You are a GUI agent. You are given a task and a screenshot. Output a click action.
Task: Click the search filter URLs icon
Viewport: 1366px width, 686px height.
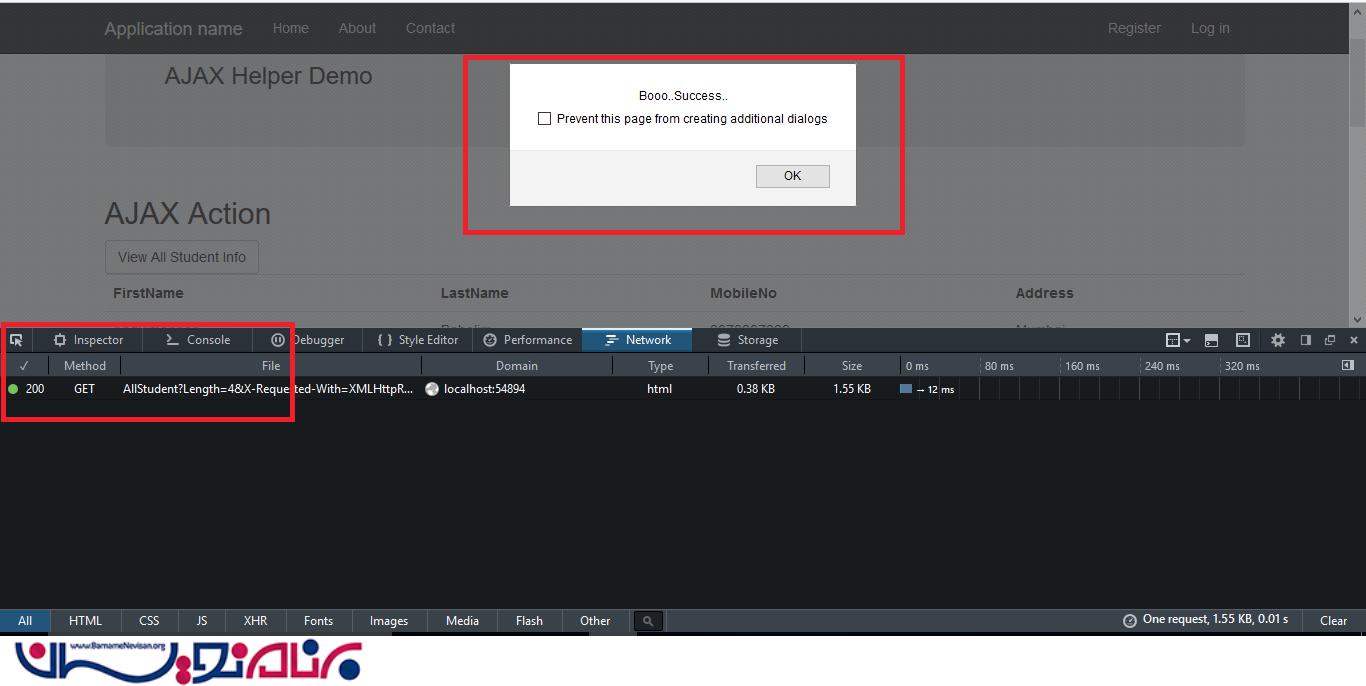click(x=648, y=621)
